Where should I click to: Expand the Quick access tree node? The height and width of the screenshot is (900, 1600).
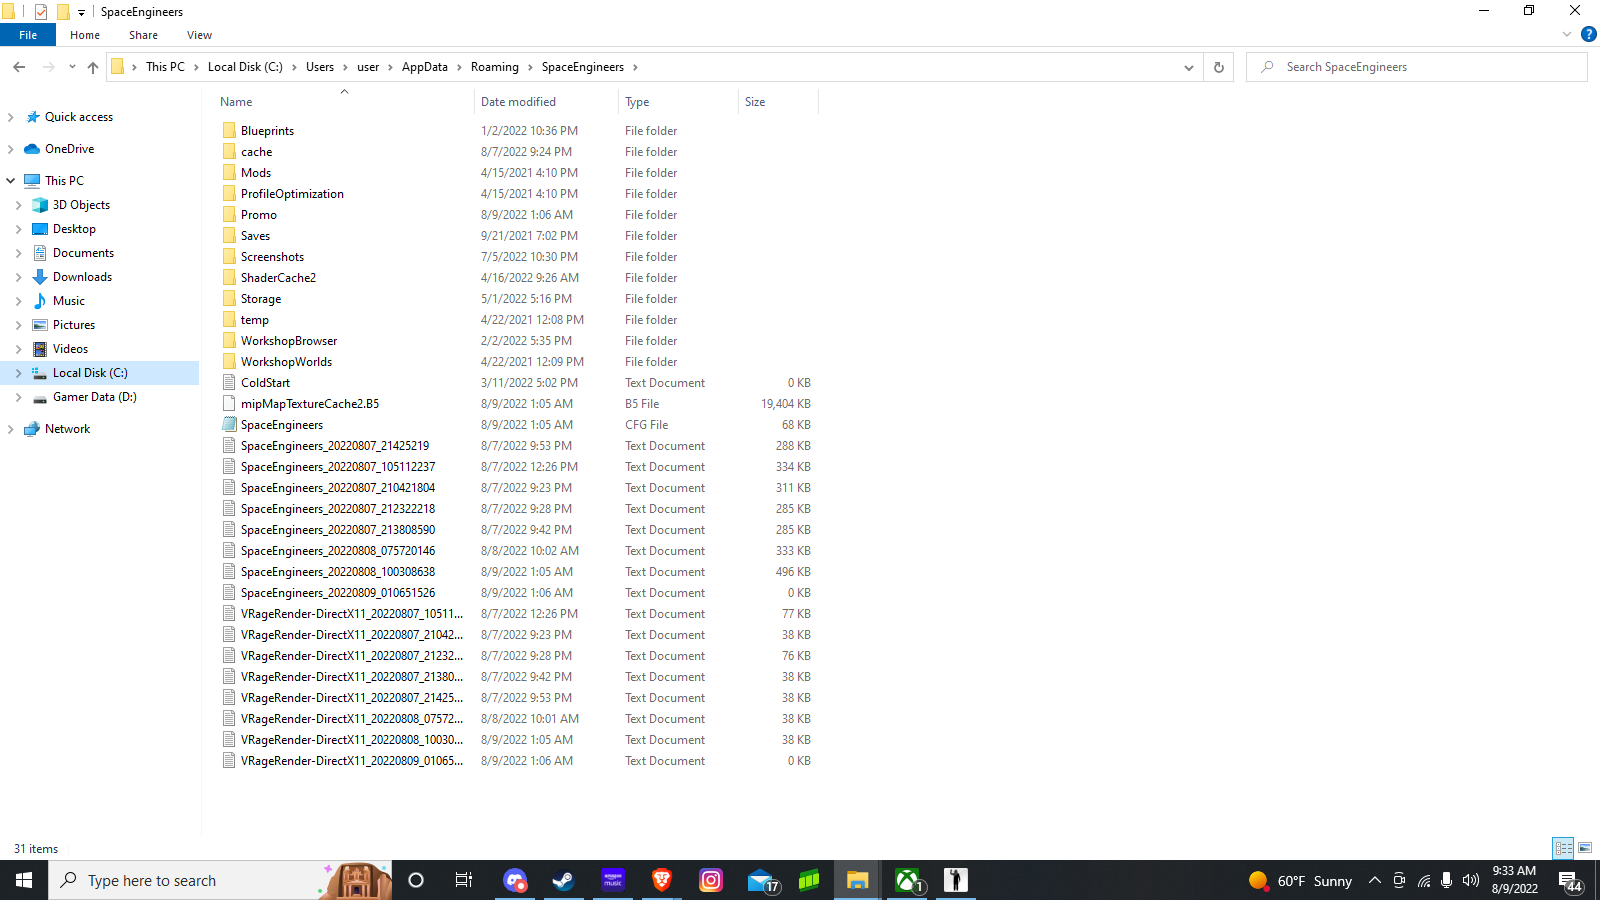(11, 117)
